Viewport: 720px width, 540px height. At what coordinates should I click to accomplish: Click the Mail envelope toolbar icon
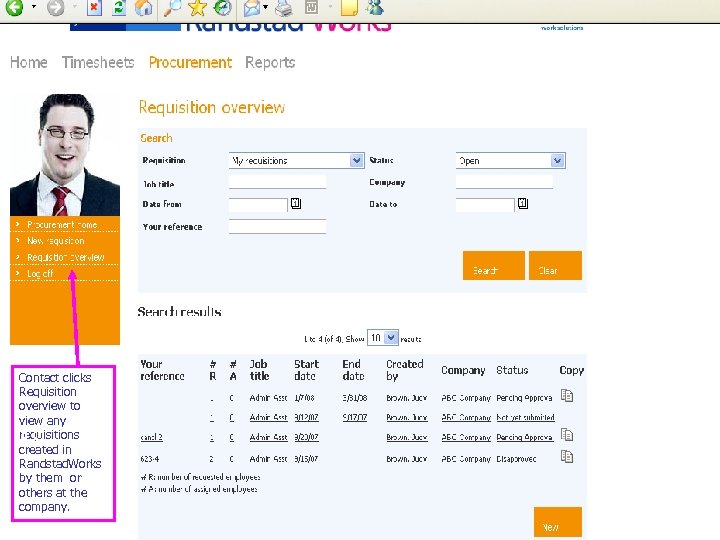point(252,7)
